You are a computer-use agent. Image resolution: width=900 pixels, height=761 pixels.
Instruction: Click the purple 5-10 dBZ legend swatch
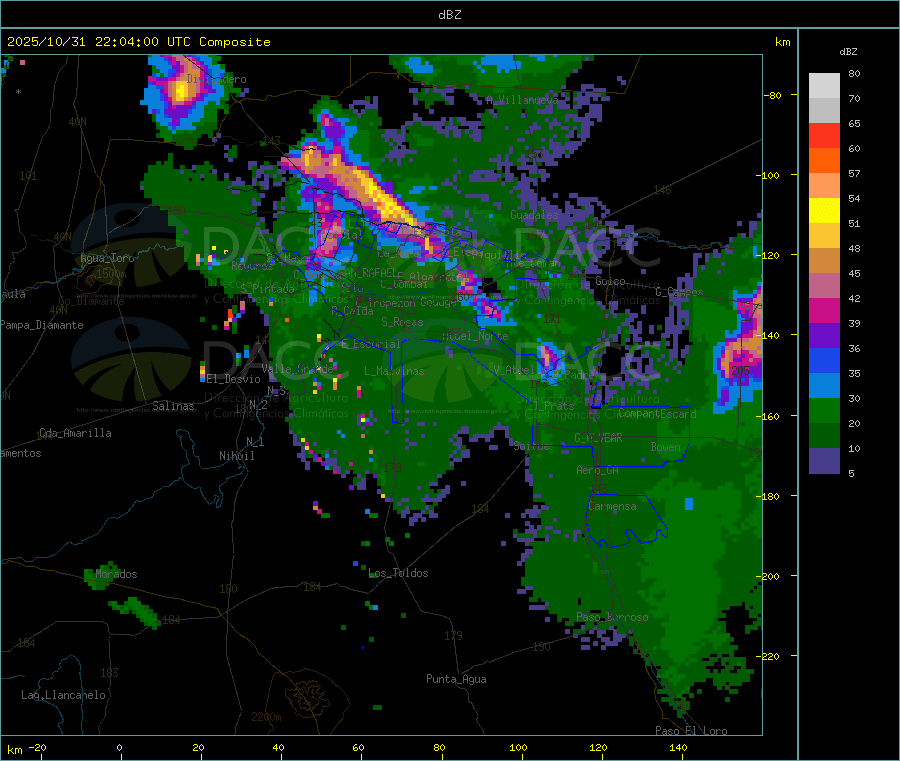pyautogui.click(x=824, y=461)
